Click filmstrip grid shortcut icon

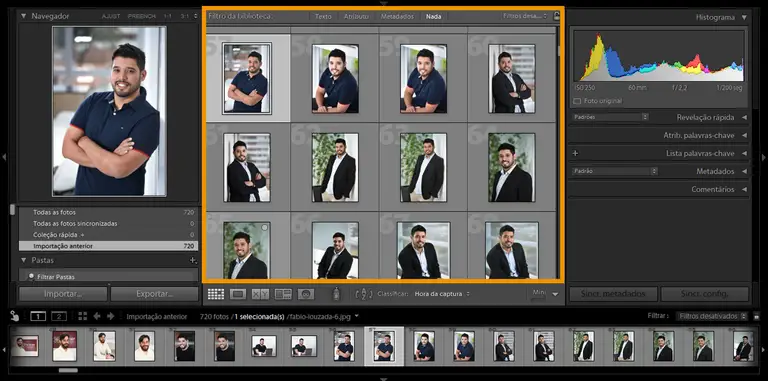coord(82,316)
